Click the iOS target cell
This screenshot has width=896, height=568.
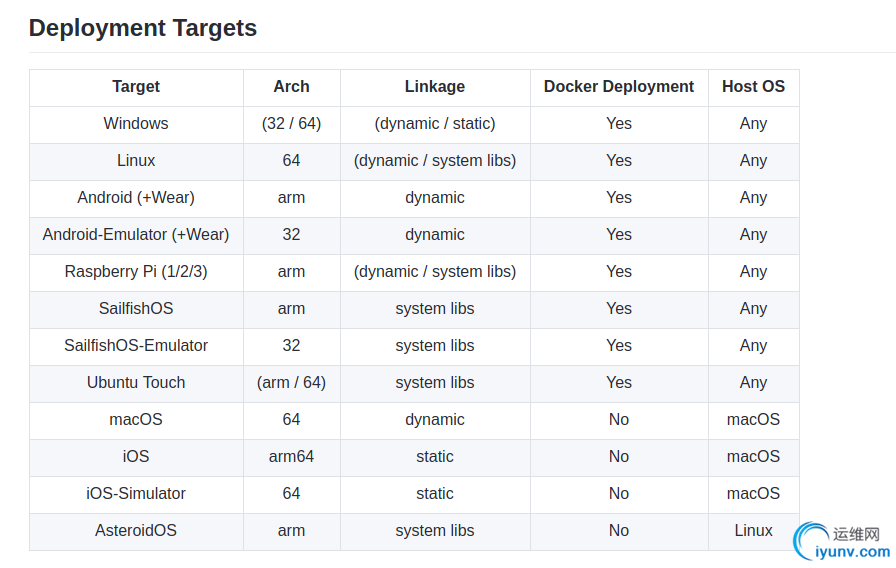point(136,457)
